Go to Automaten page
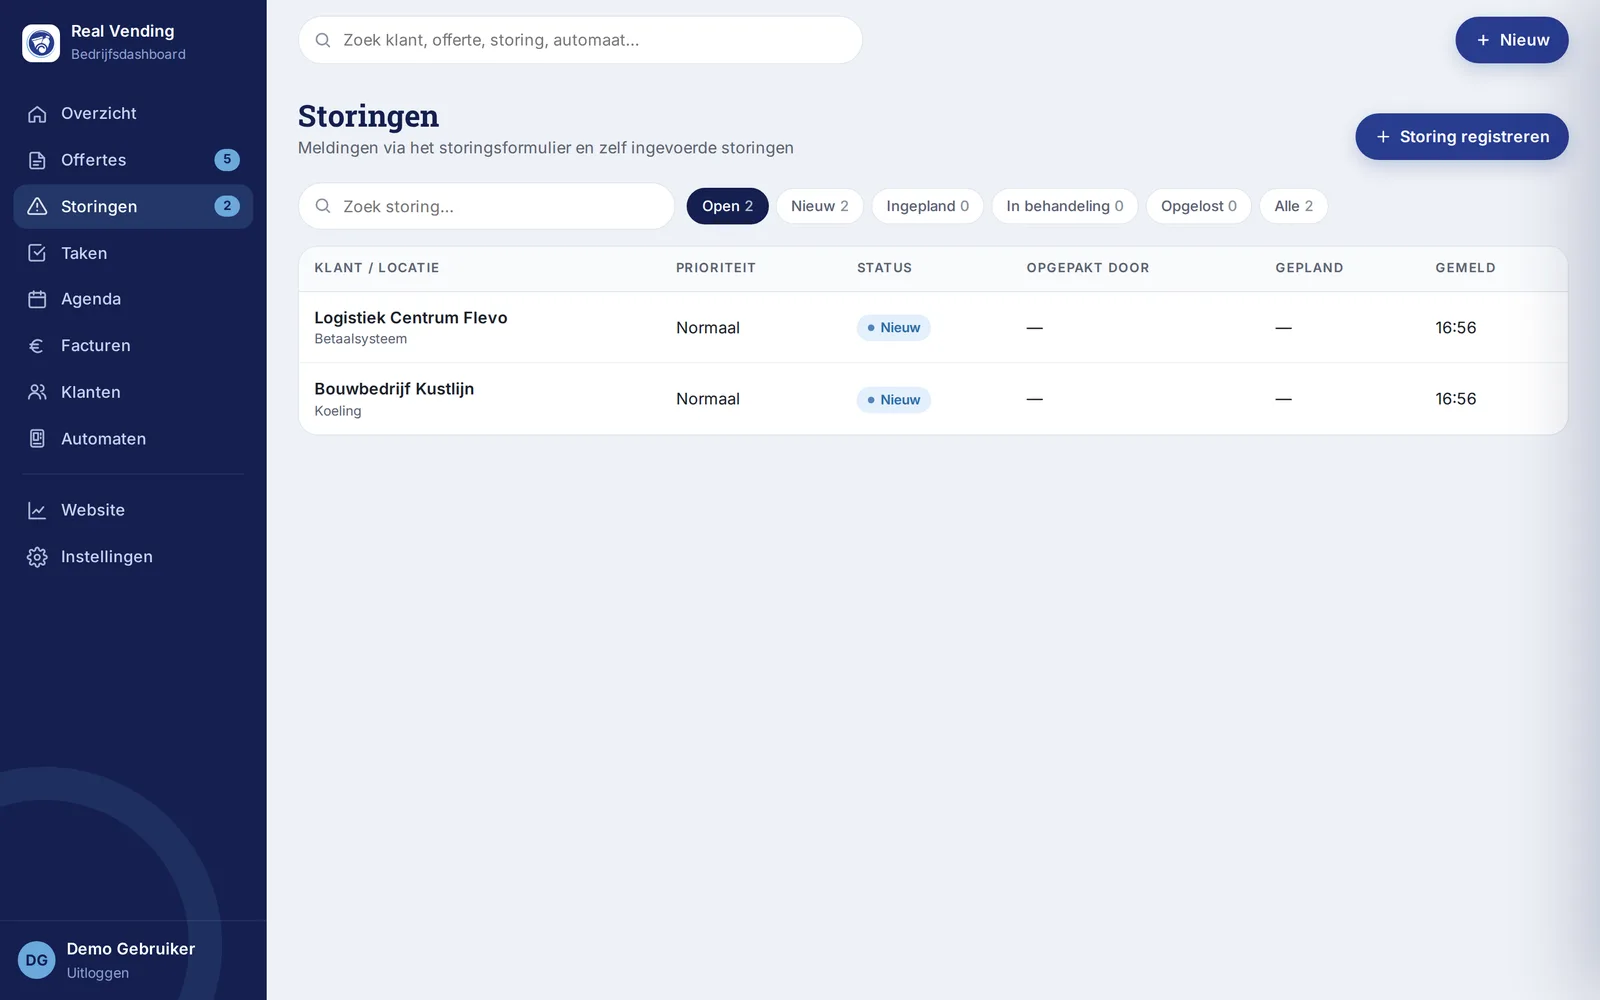 pos(133,439)
